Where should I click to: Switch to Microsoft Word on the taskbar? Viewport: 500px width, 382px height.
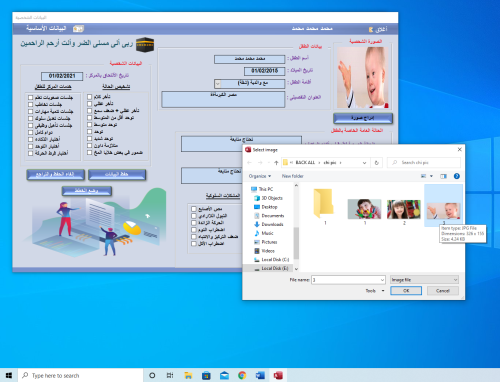click(260, 375)
